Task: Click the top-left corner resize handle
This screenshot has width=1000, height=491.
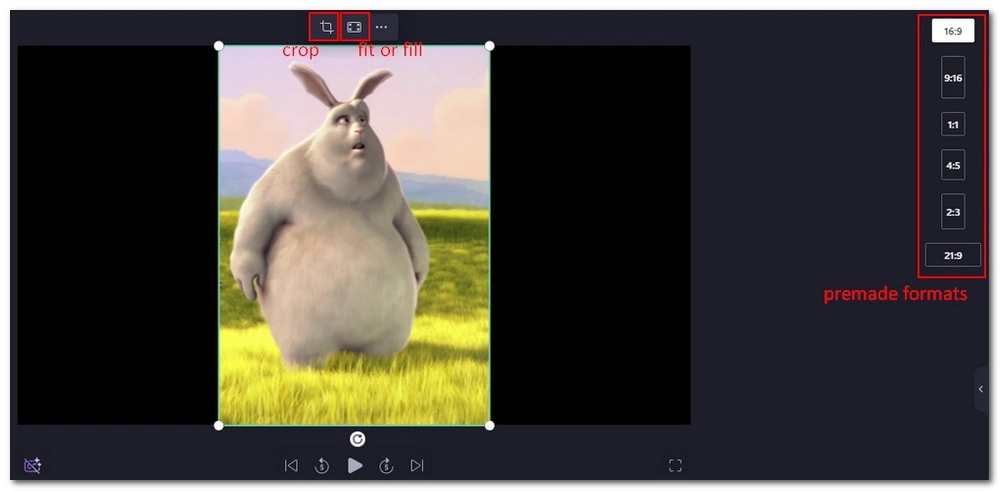Action: tap(219, 46)
